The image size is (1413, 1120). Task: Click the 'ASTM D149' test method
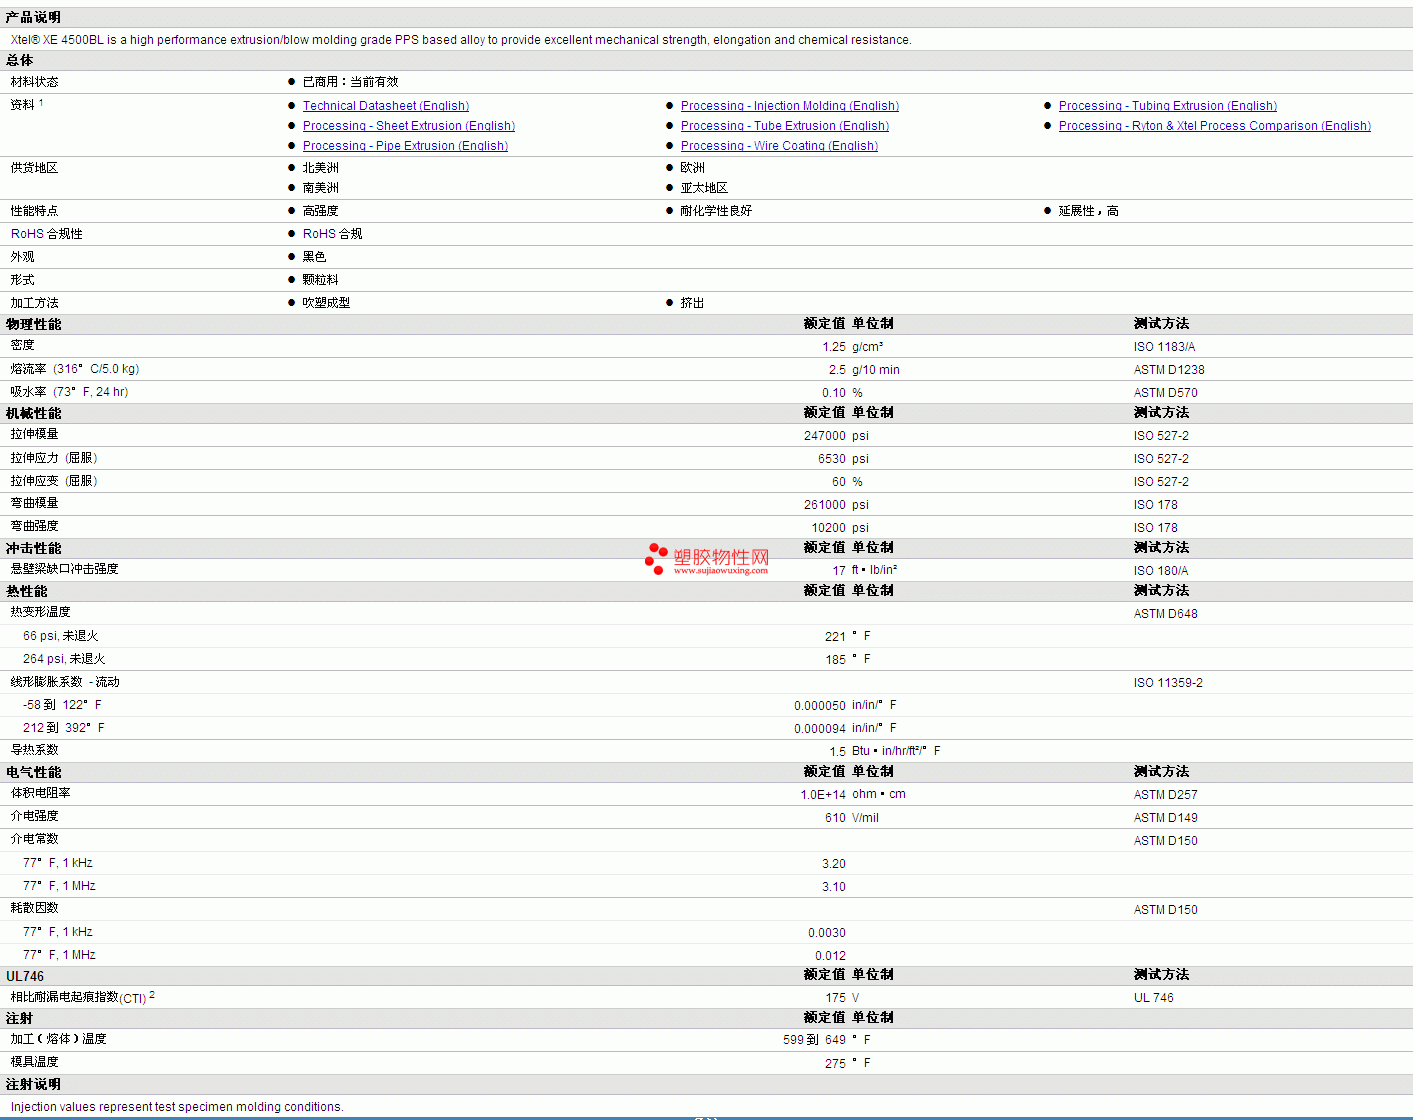(1166, 818)
